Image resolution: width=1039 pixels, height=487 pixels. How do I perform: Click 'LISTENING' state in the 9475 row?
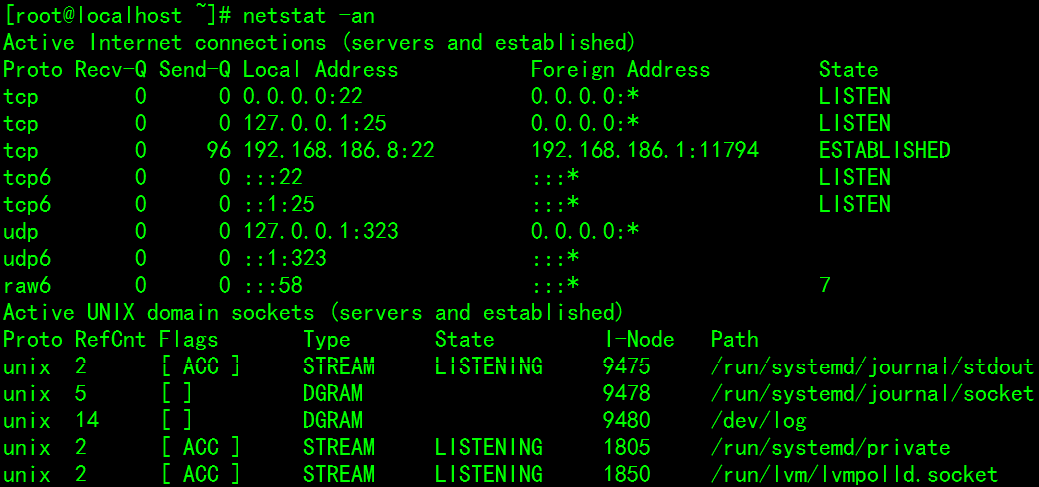click(489, 366)
